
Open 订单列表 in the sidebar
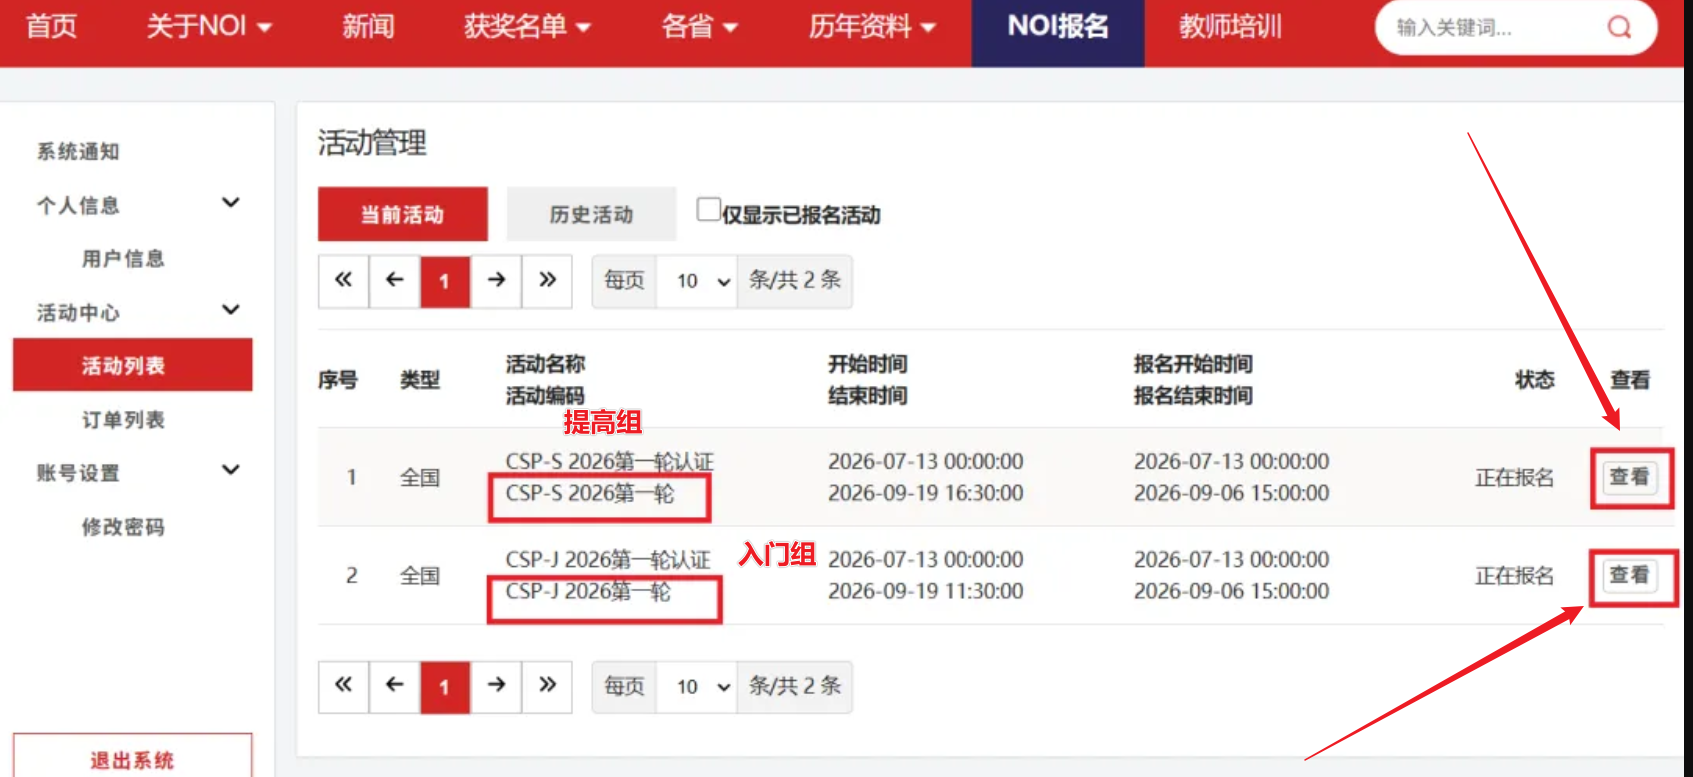123,420
